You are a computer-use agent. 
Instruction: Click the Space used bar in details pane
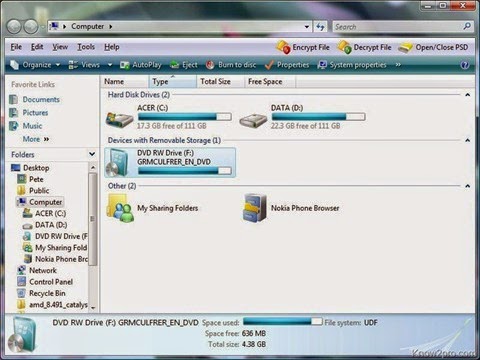pos(283,322)
